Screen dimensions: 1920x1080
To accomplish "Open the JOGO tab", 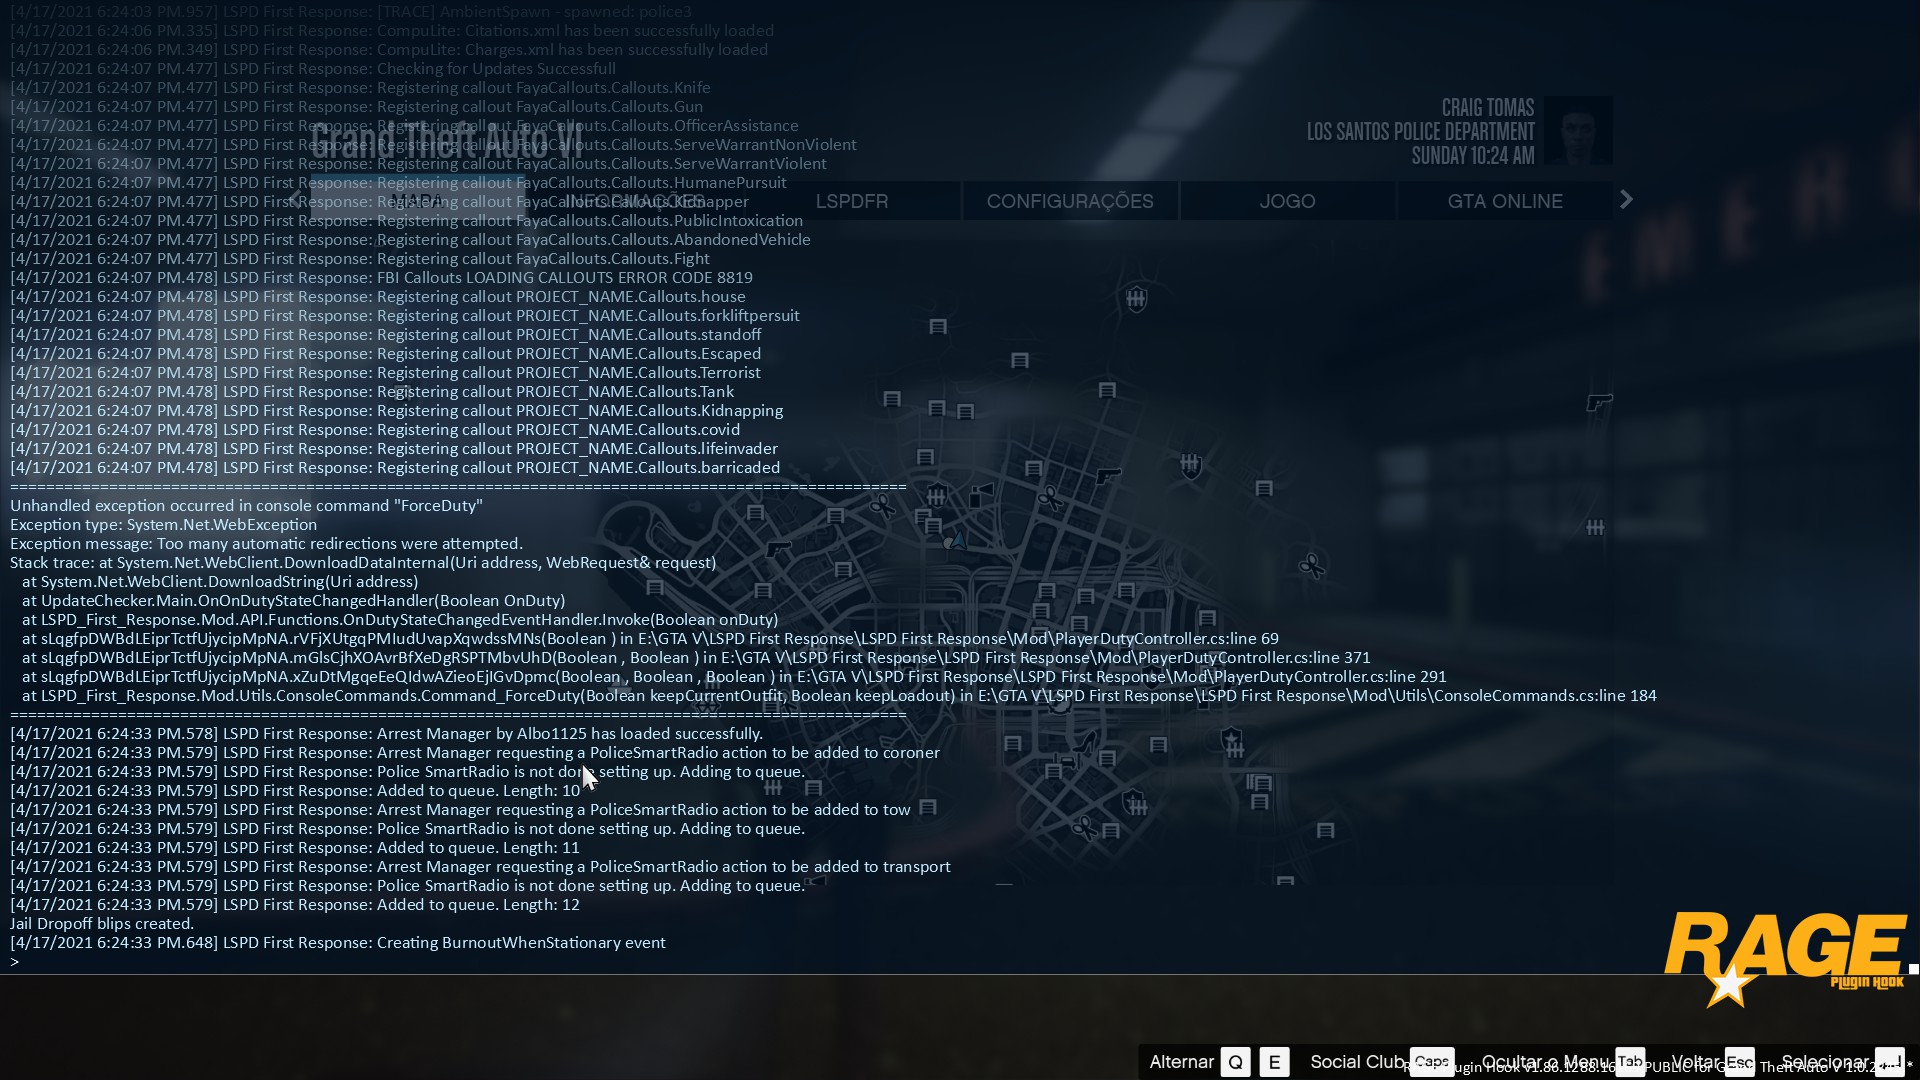I will coord(1287,201).
